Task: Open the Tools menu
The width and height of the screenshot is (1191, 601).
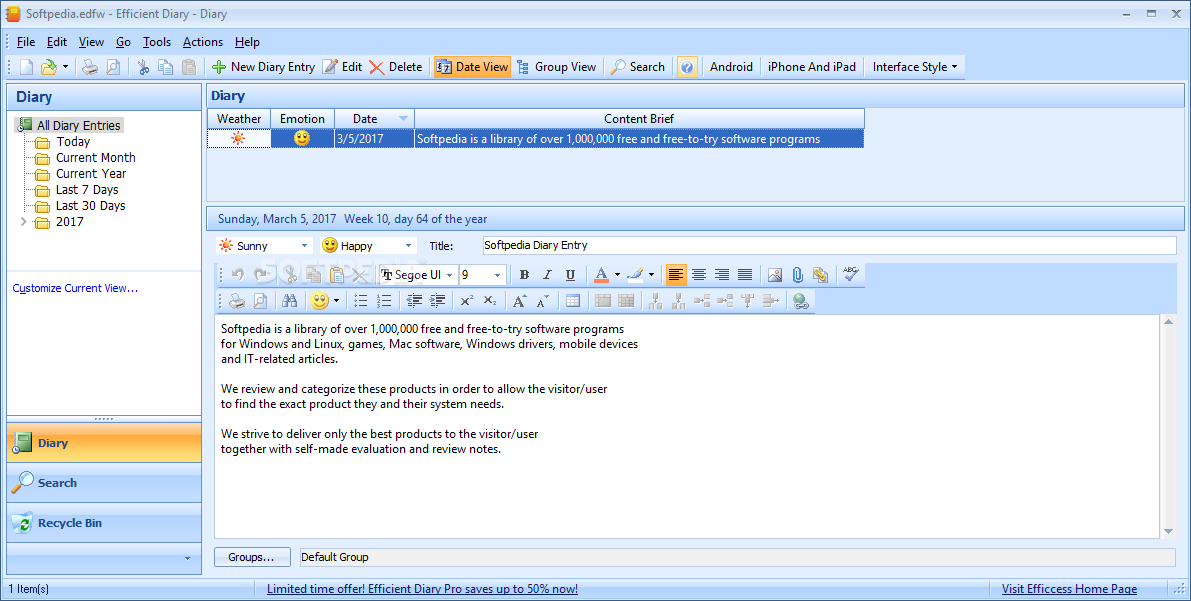Action: [157, 42]
